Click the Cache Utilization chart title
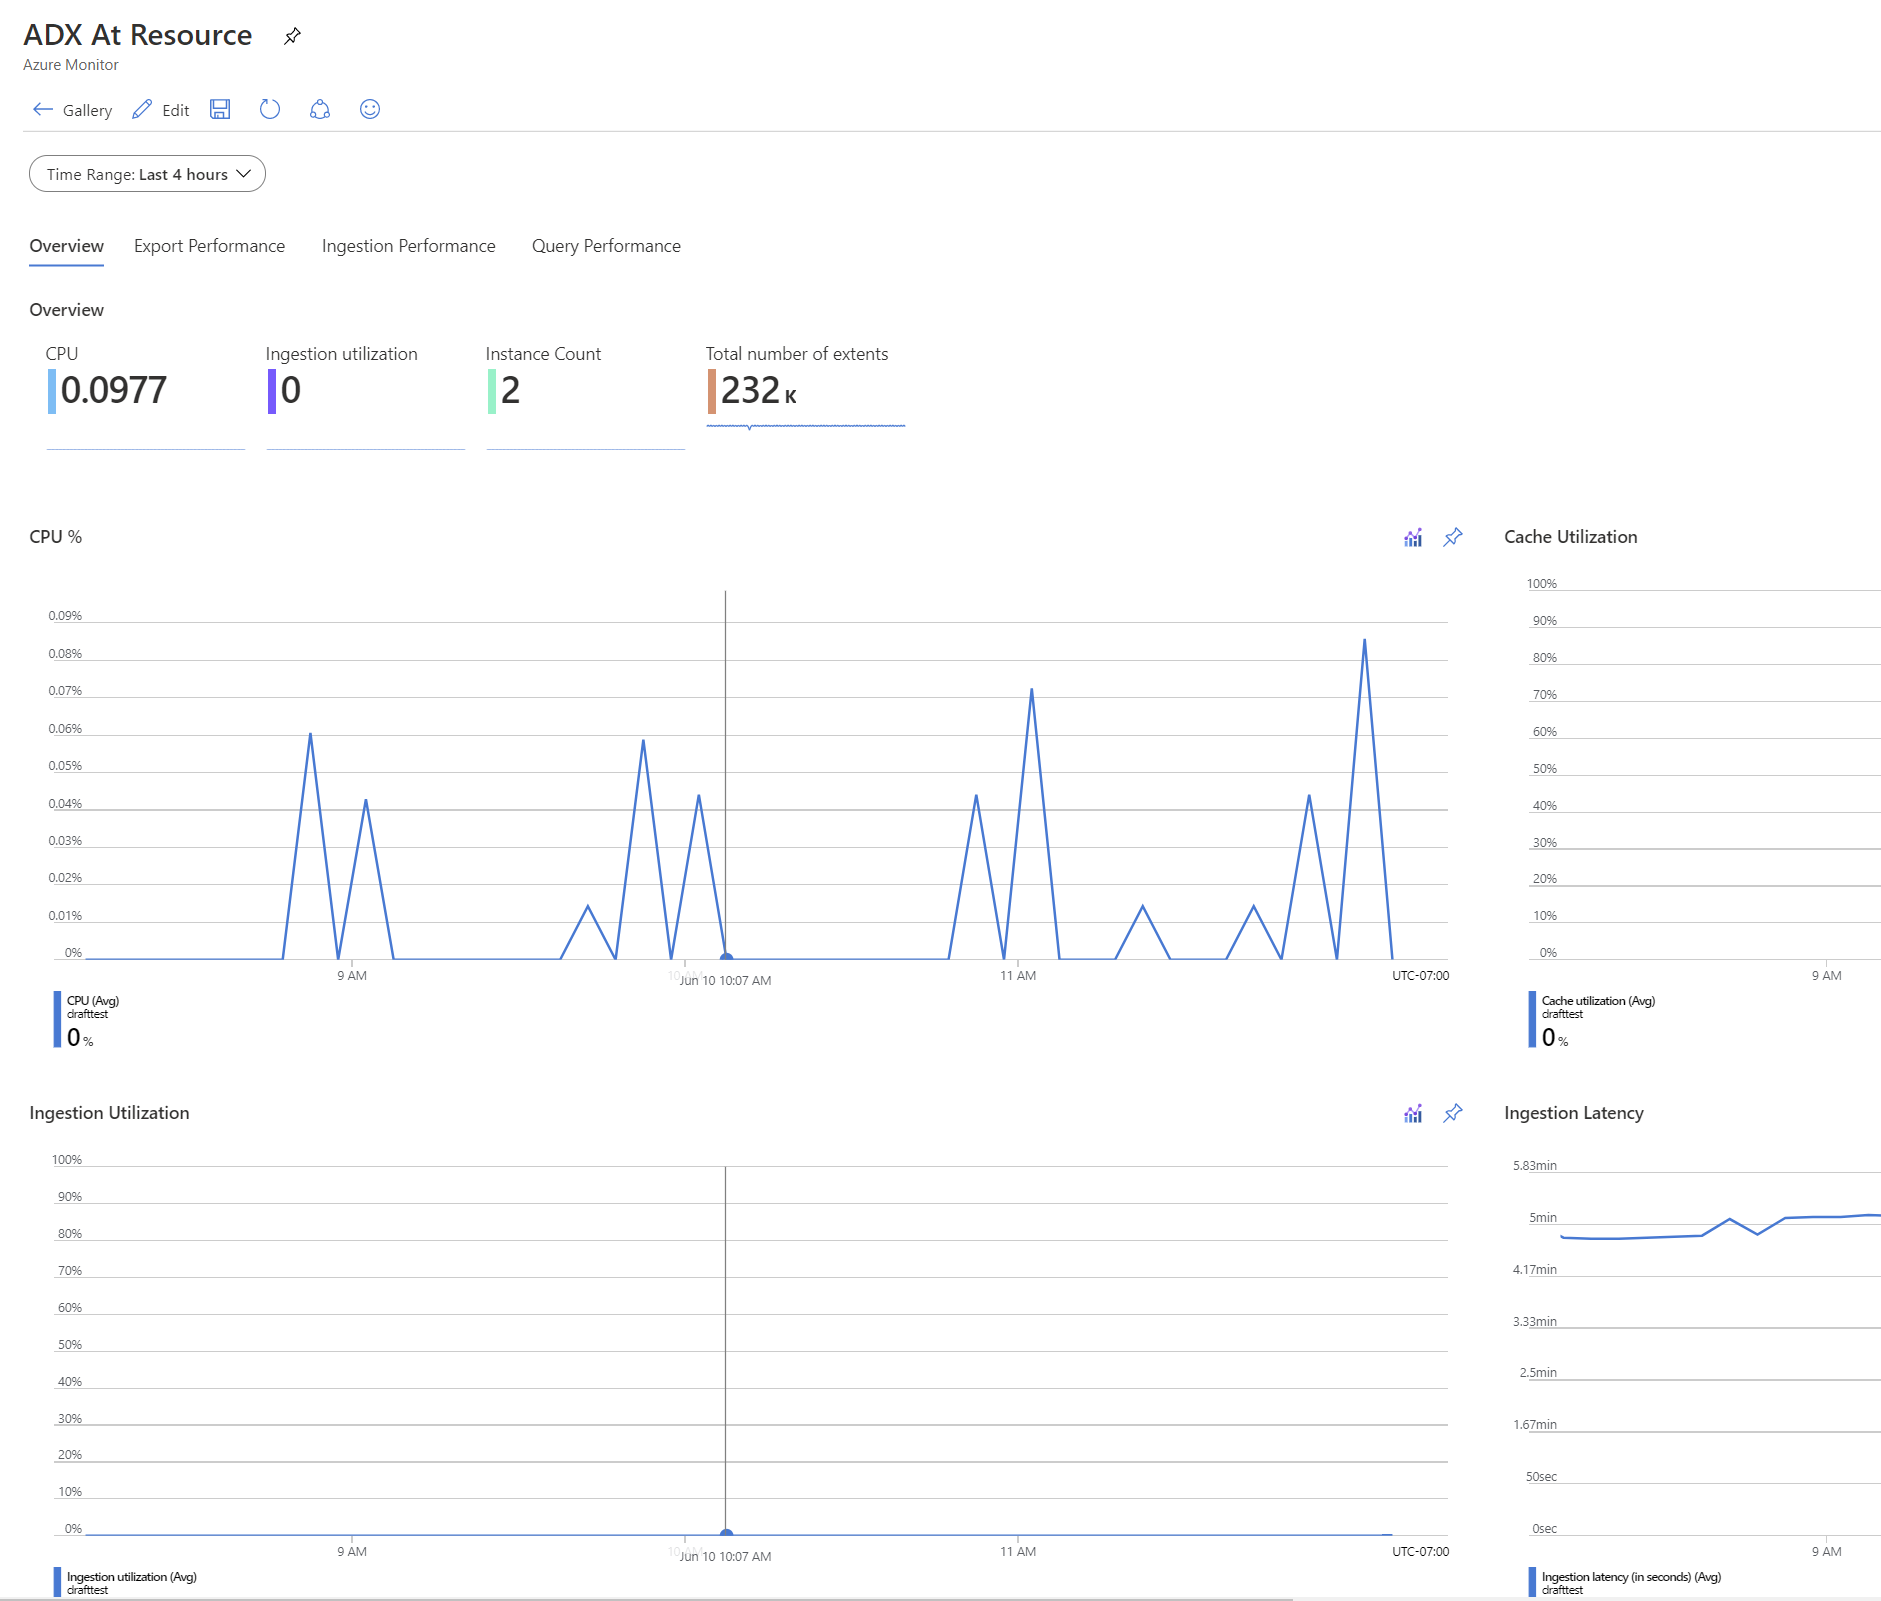Viewport: 1881px width, 1601px height. (1571, 537)
